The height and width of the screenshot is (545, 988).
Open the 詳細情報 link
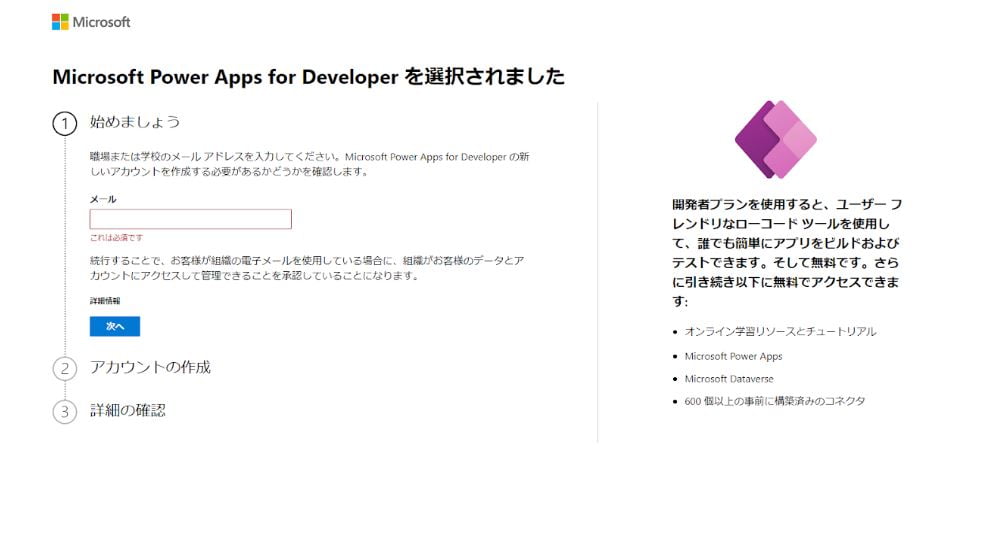105,301
